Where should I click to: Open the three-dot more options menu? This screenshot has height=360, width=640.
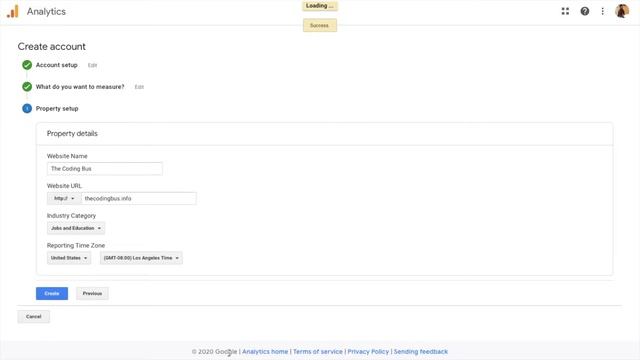coord(602,11)
